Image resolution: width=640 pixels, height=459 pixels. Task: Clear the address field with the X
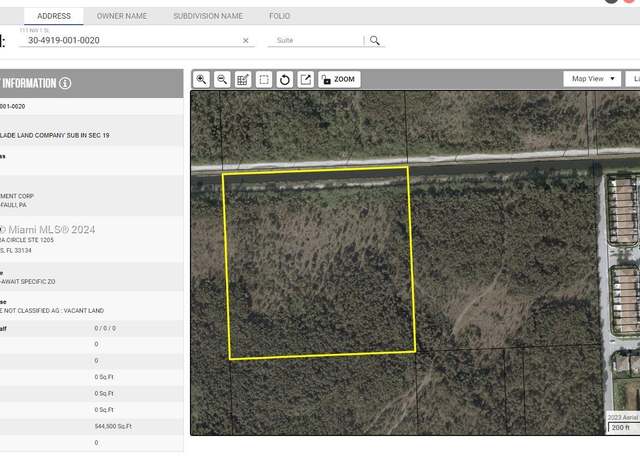tap(246, 40)
